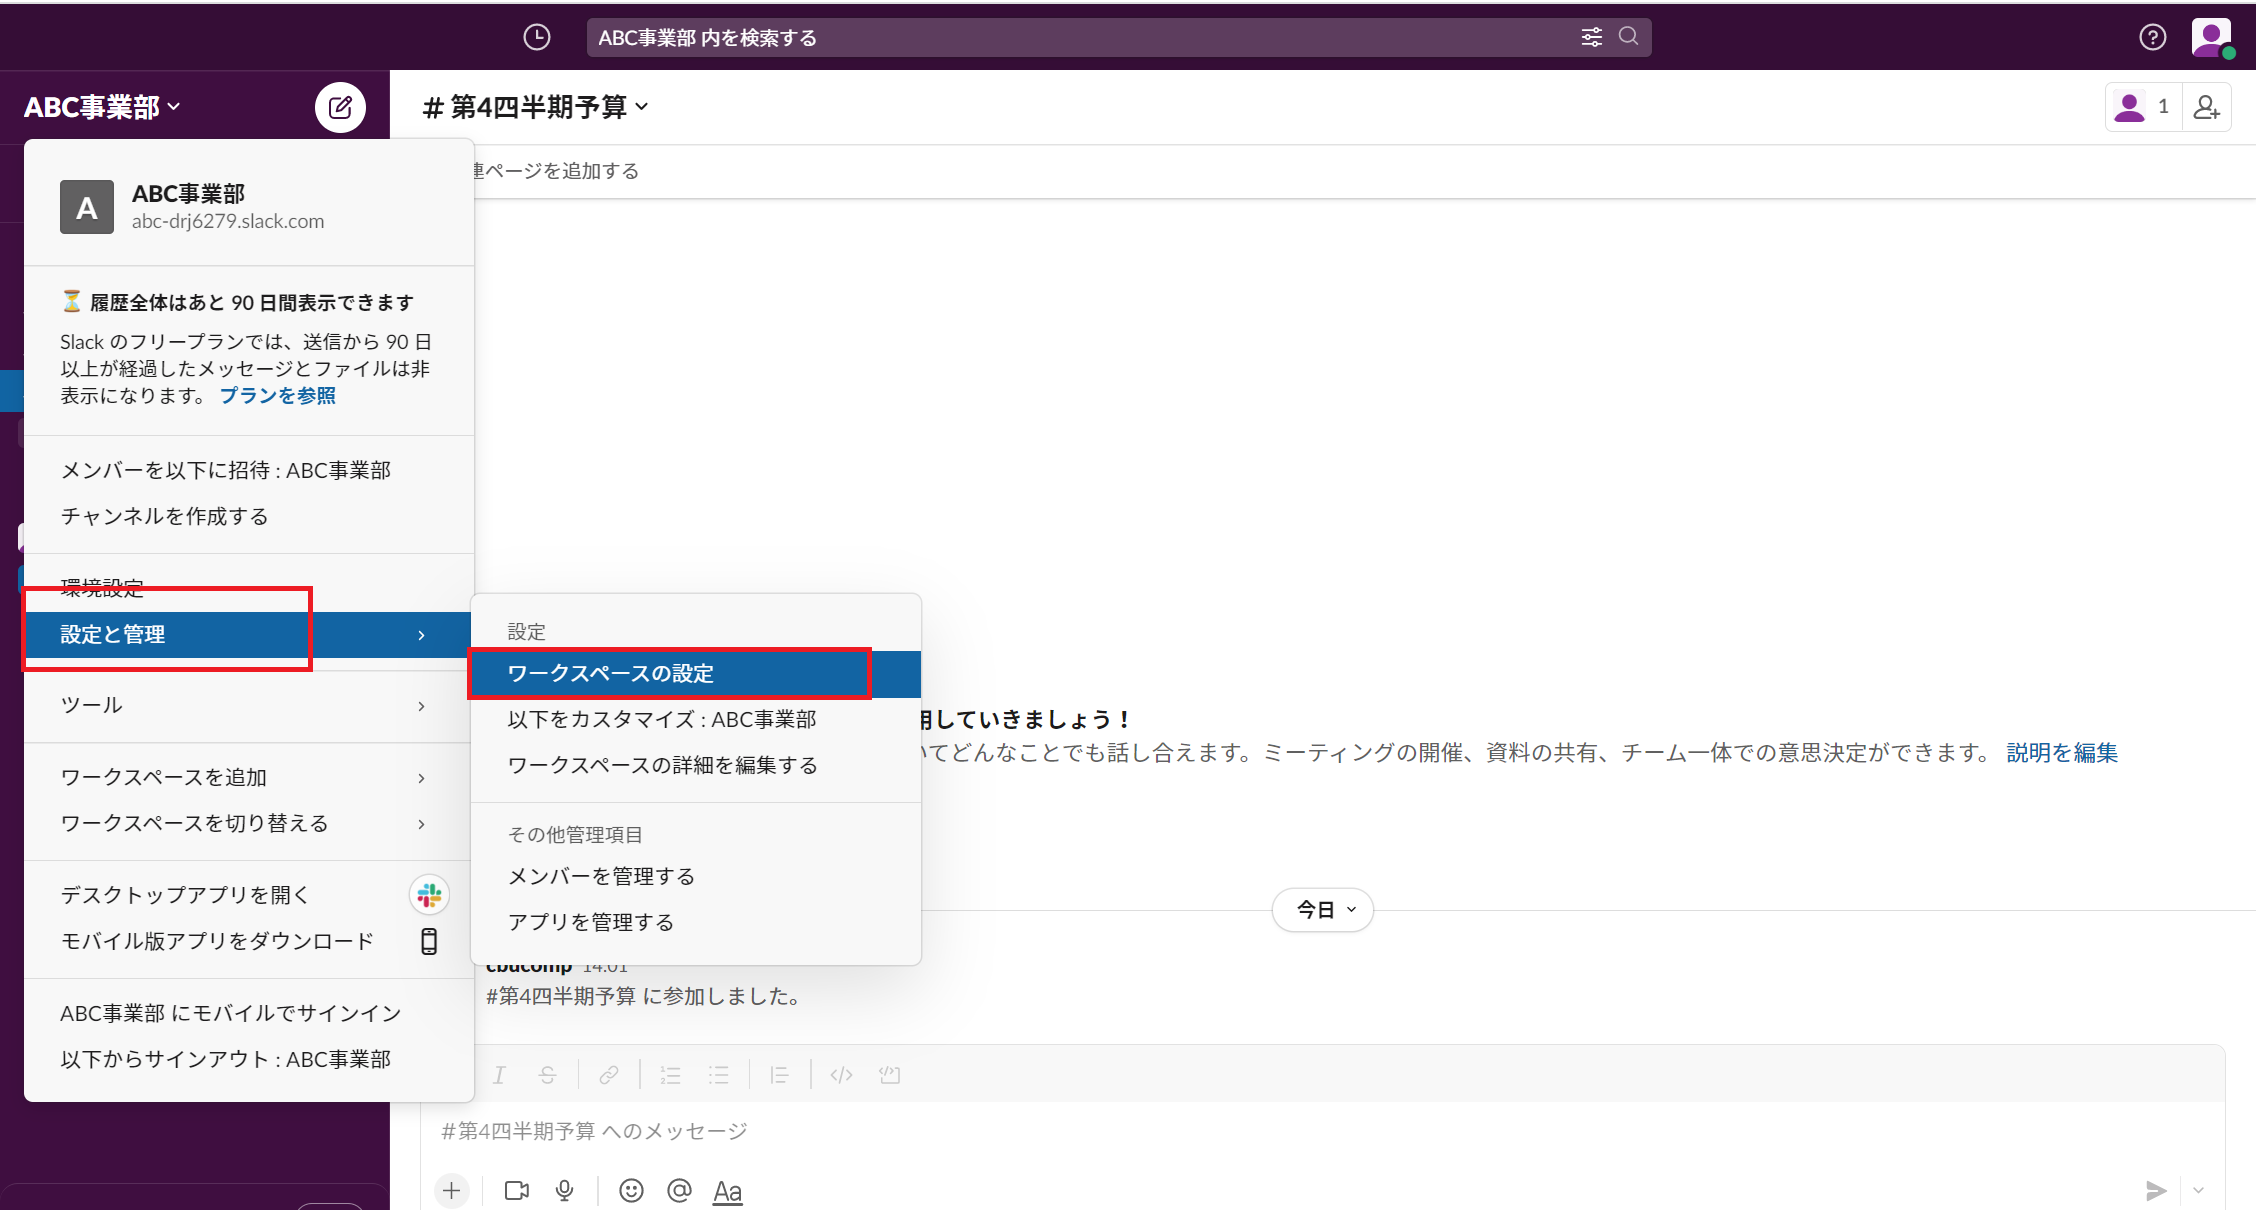Open the emoji picker

(631, 1190)
